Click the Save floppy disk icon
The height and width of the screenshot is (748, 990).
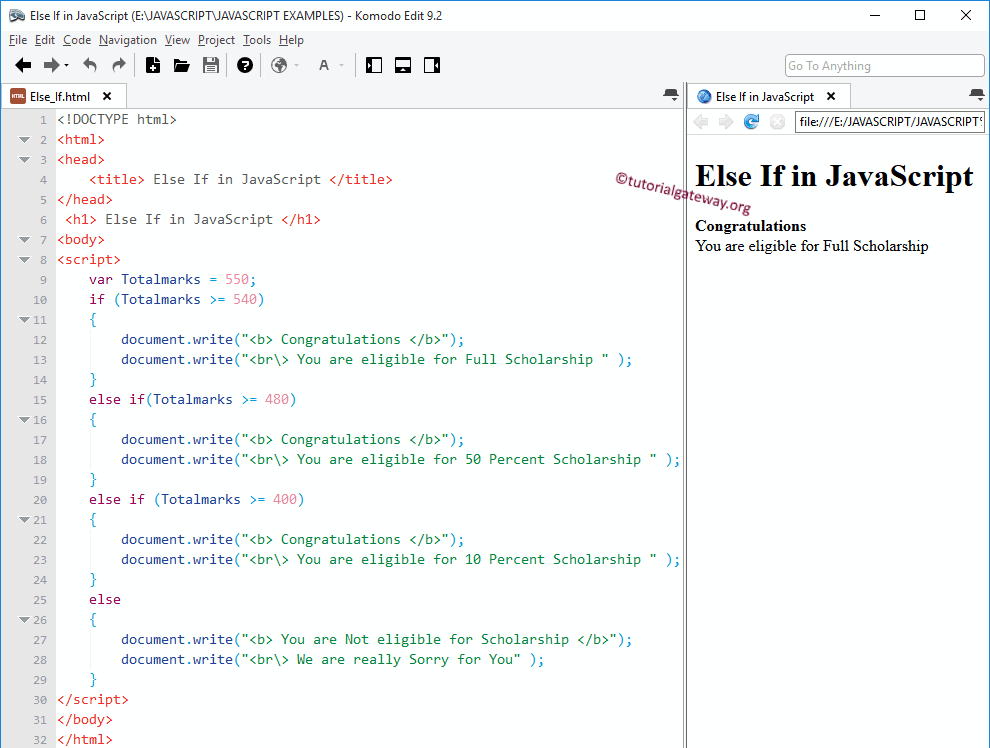(x=211, y=66)
